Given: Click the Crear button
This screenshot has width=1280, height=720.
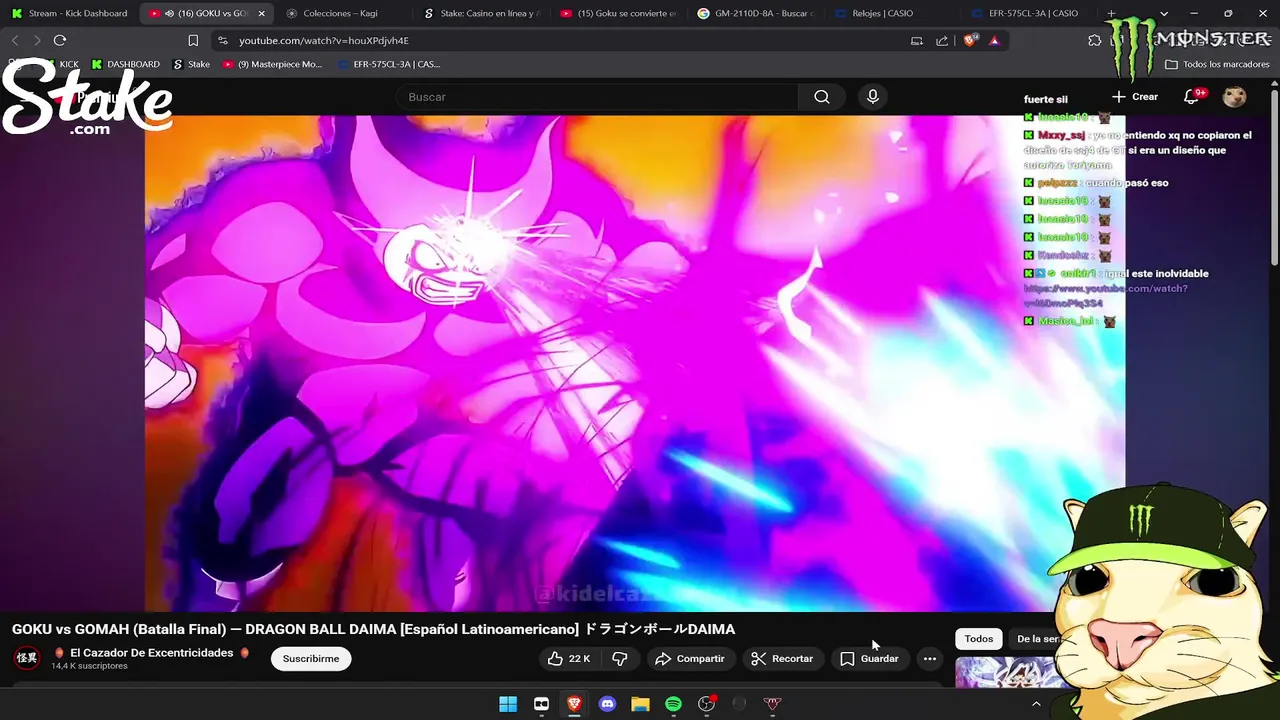Looking at the screenshot, I should (1135, 97).
